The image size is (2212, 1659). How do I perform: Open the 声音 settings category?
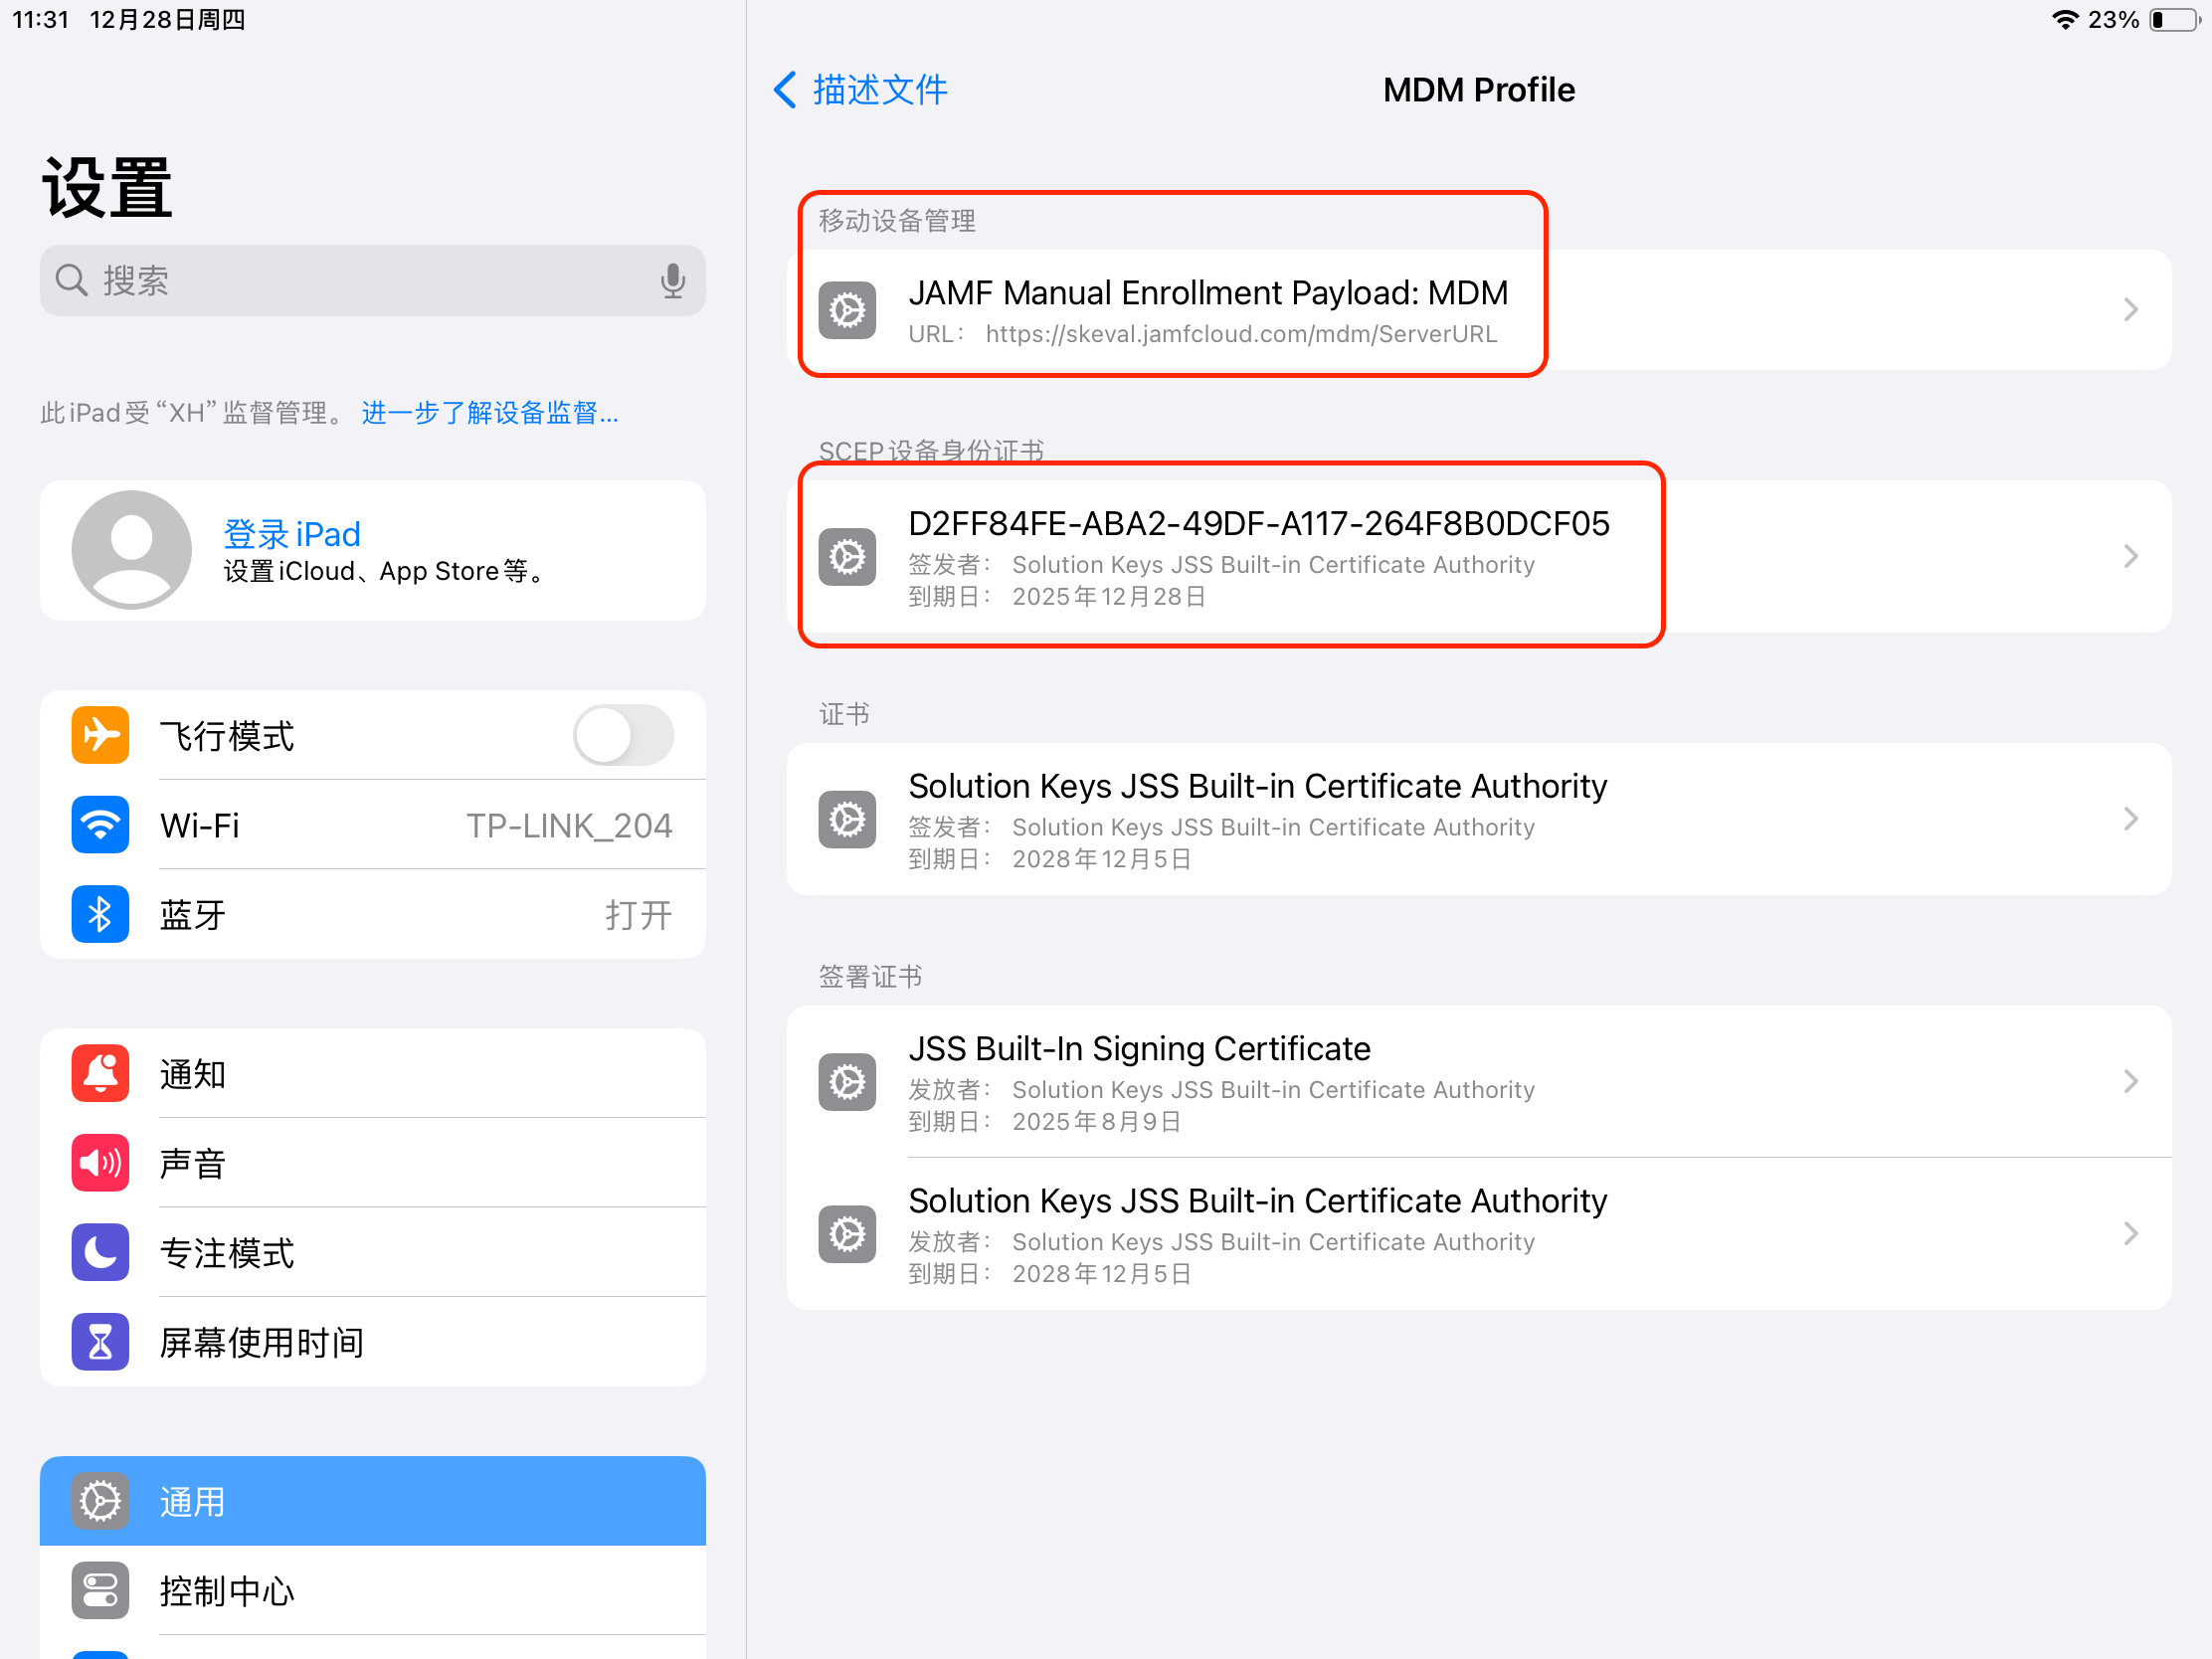(x=373, y=1163)
